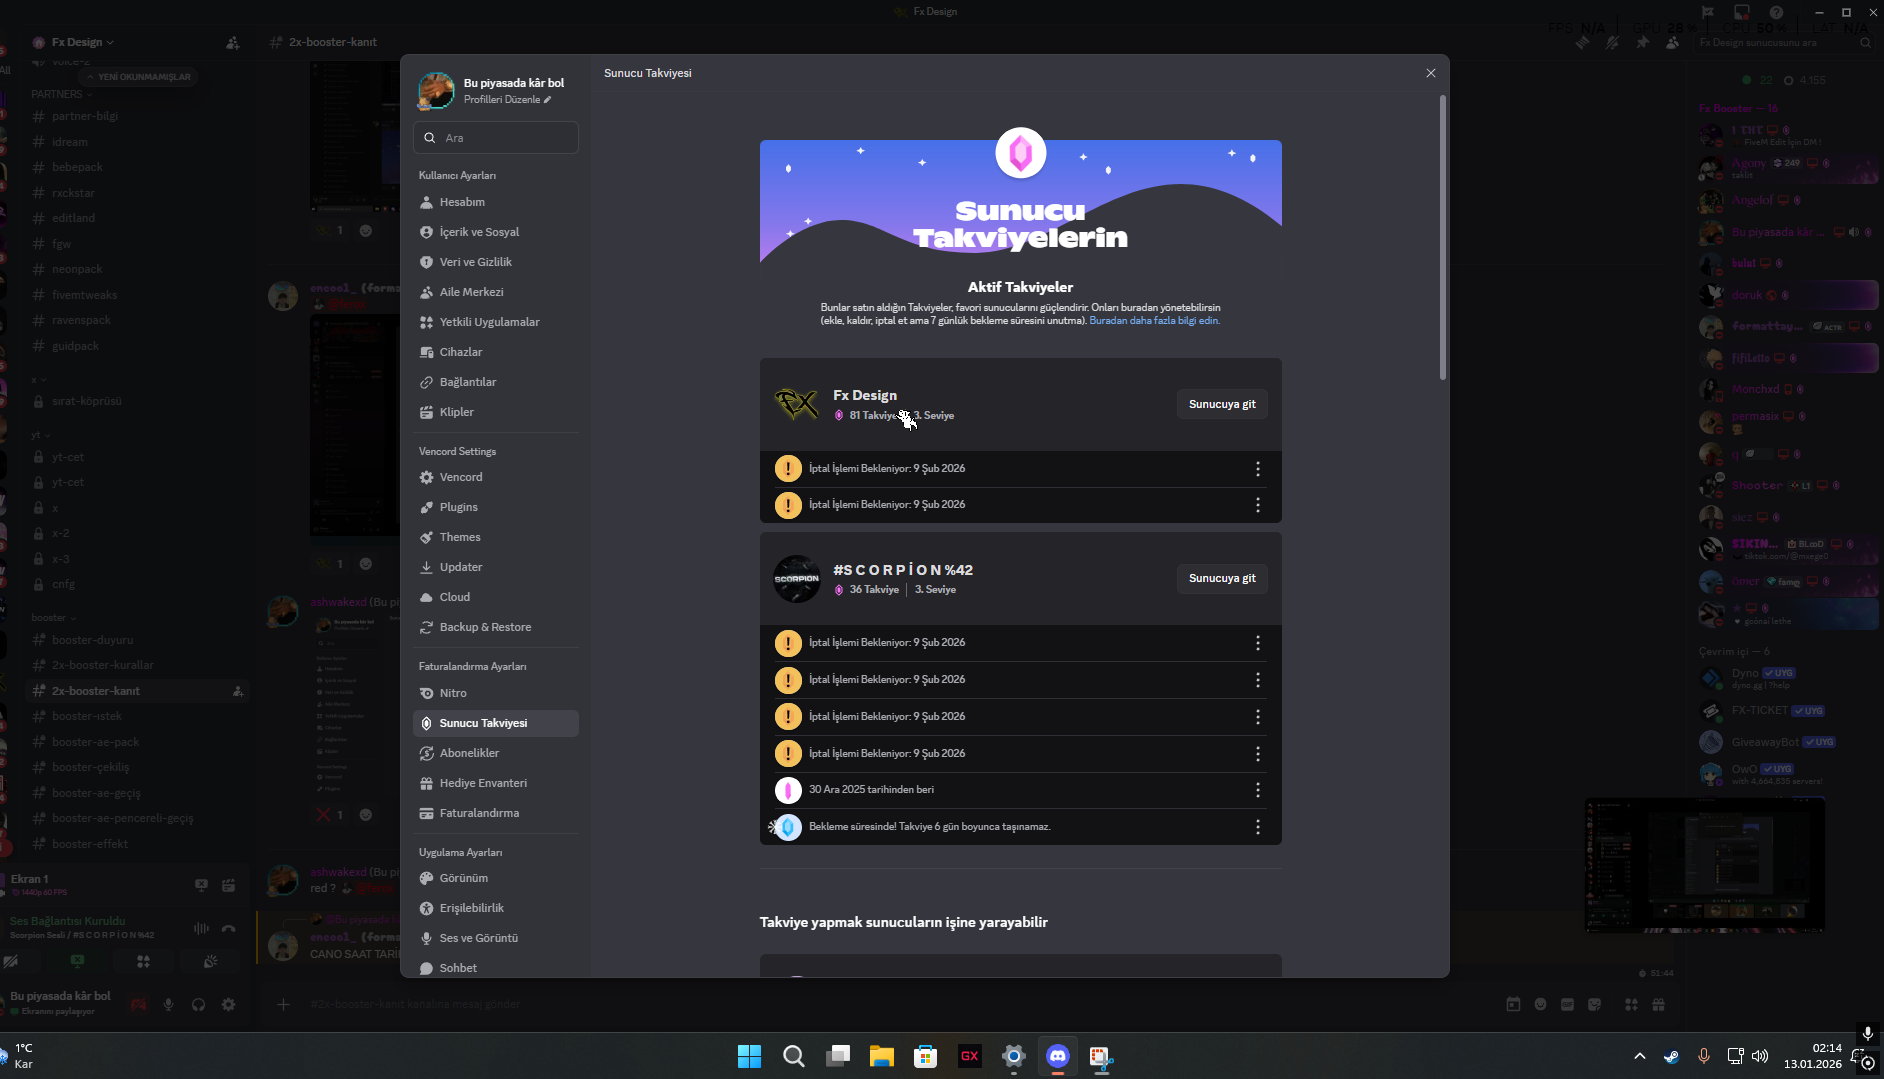Open Vencord Themes settings
This screenshot has width=1884, height=1079.
click(496, 537)
